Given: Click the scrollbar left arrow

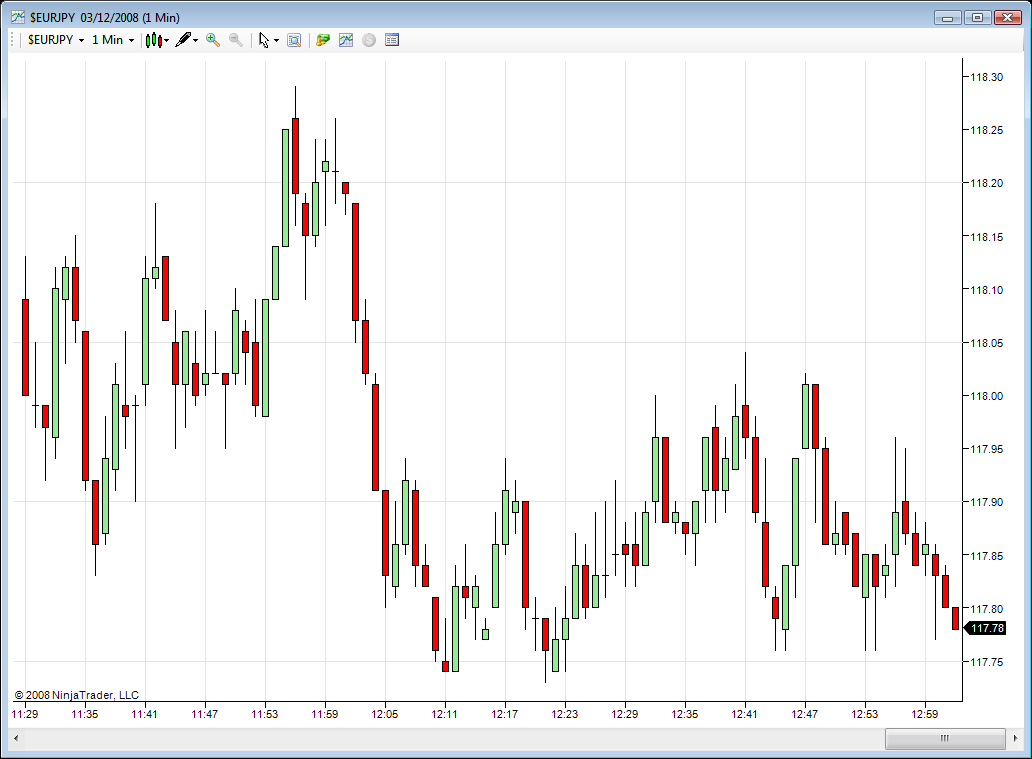Looking at the screenshot, I should point(16,738).
